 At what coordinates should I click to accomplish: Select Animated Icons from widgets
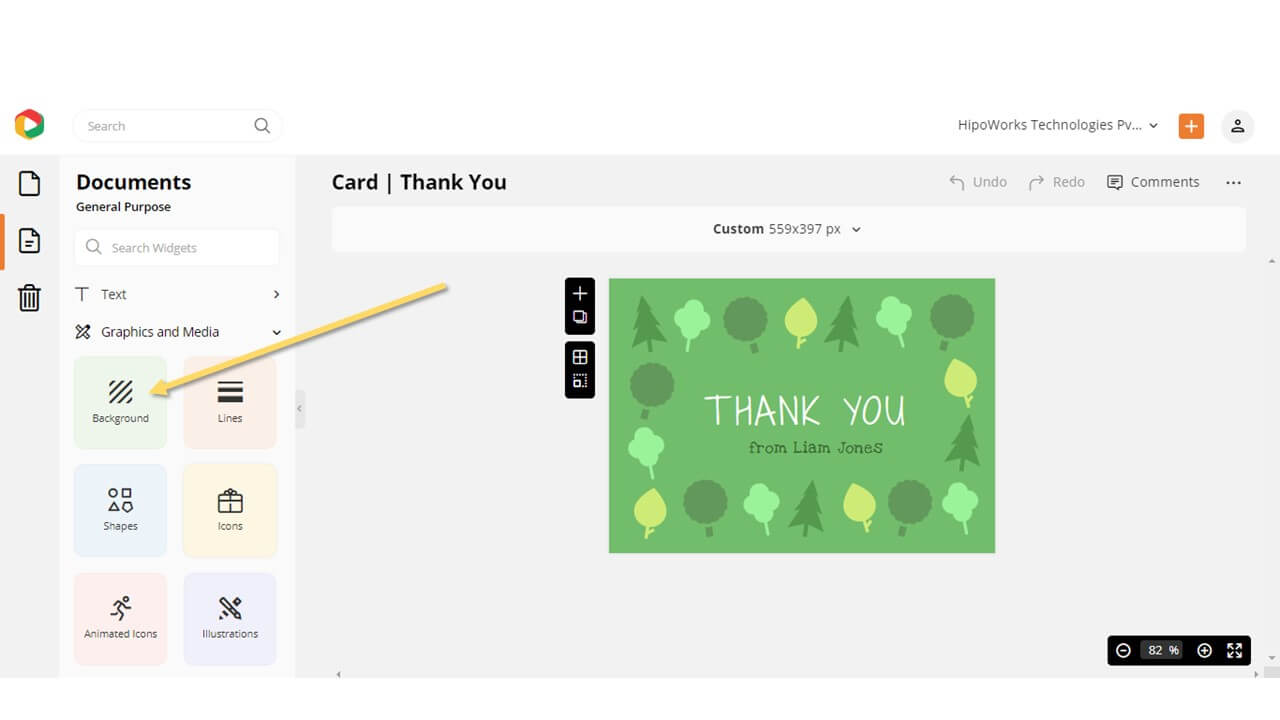[120, 618]
